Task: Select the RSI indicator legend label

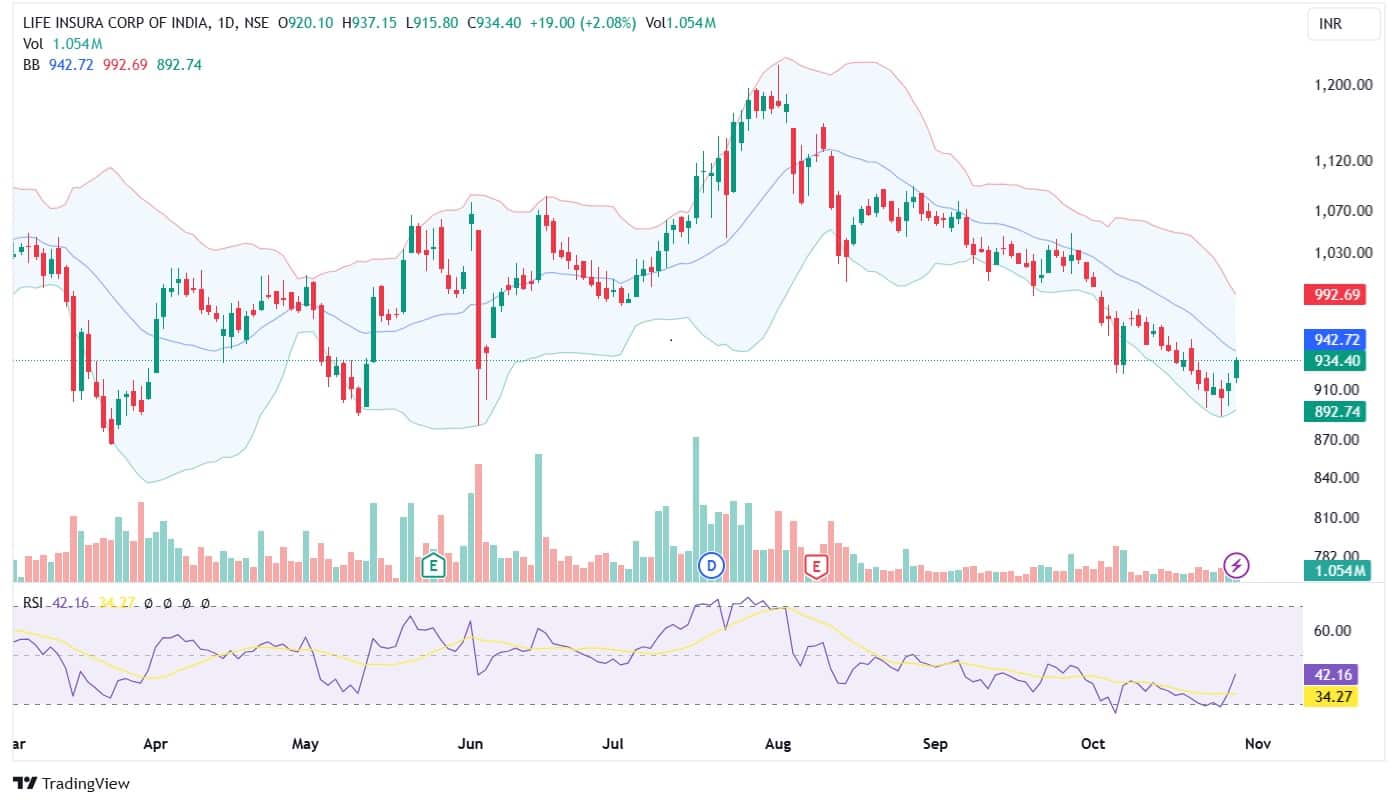Action: tap(34, 604)
